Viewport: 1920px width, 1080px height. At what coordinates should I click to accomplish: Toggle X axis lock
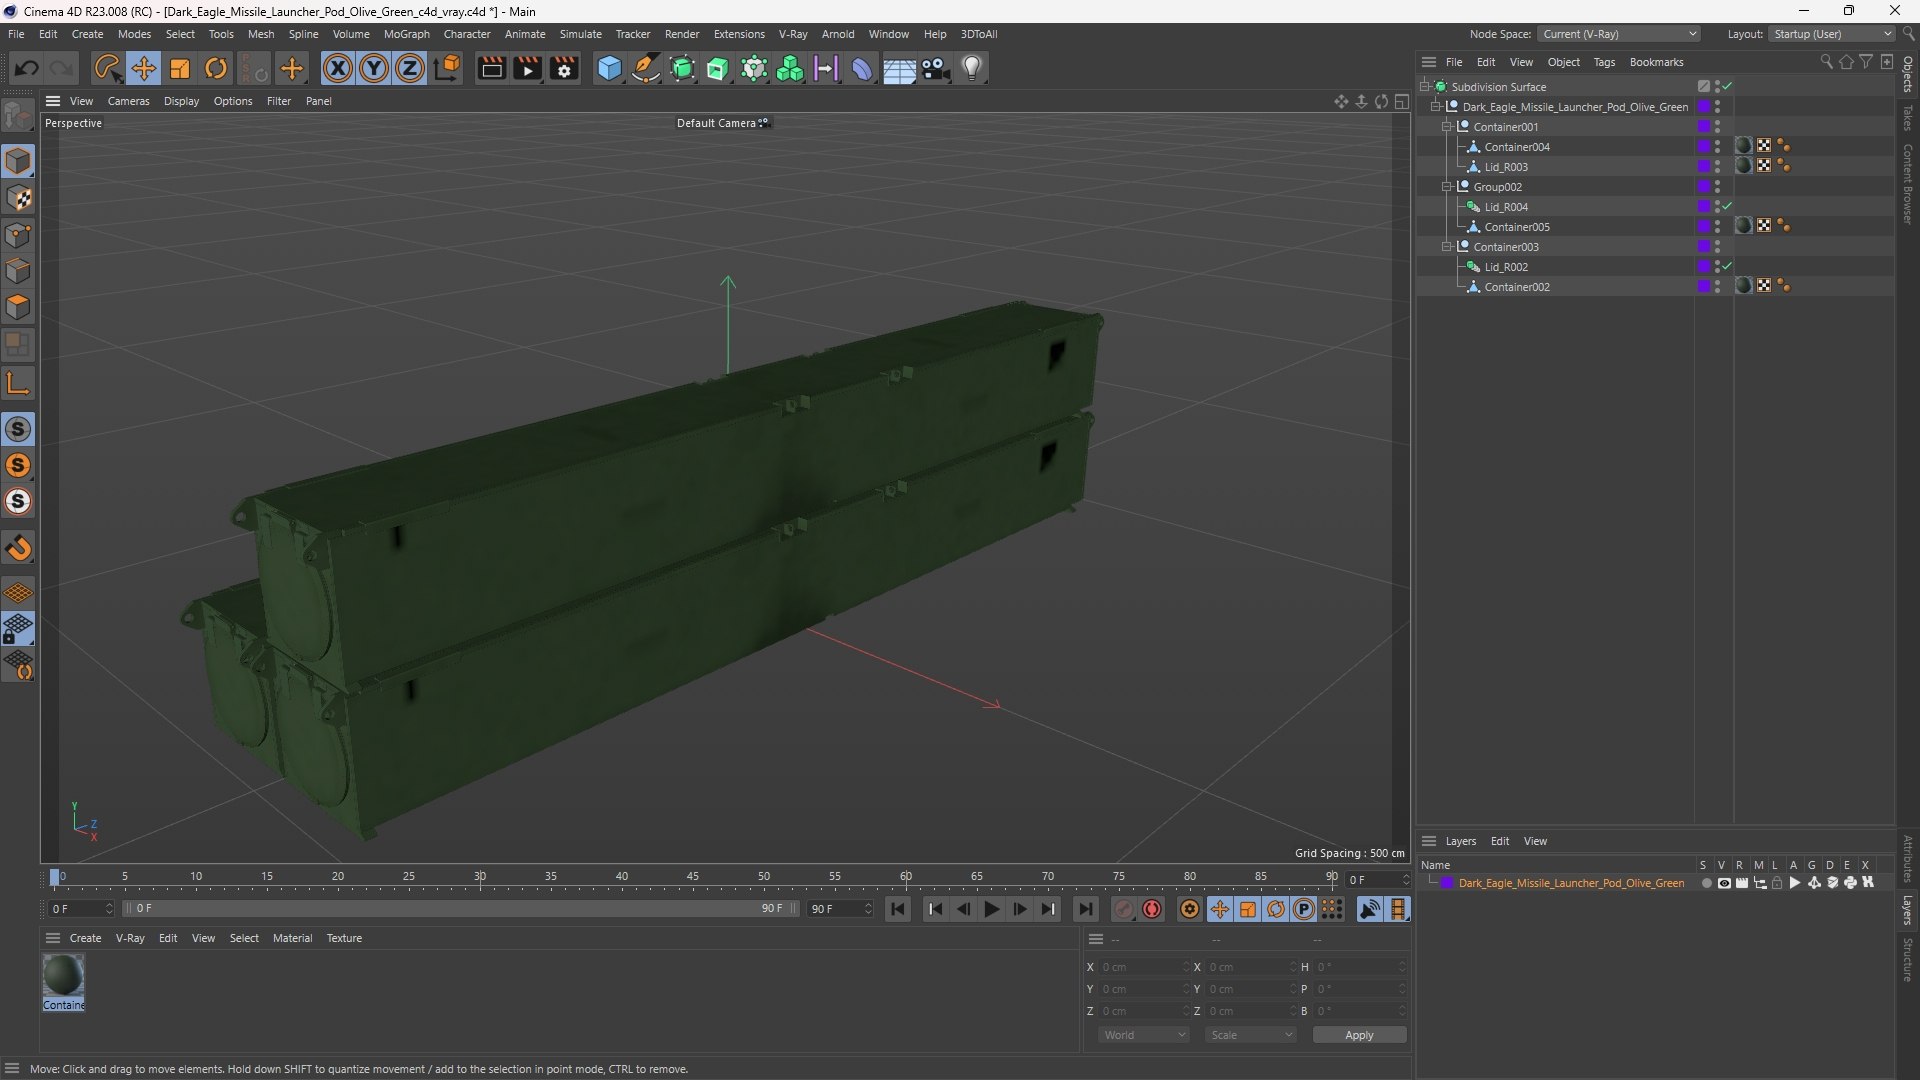pos(338,68)
